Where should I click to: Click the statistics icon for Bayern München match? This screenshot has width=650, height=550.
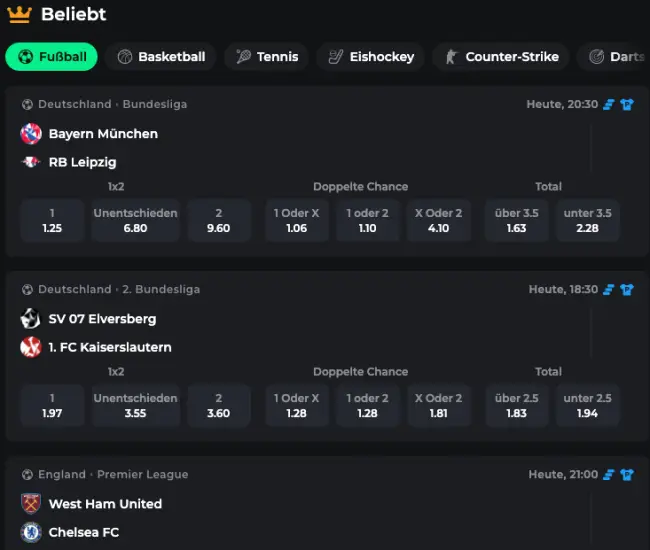coord(608,104)
